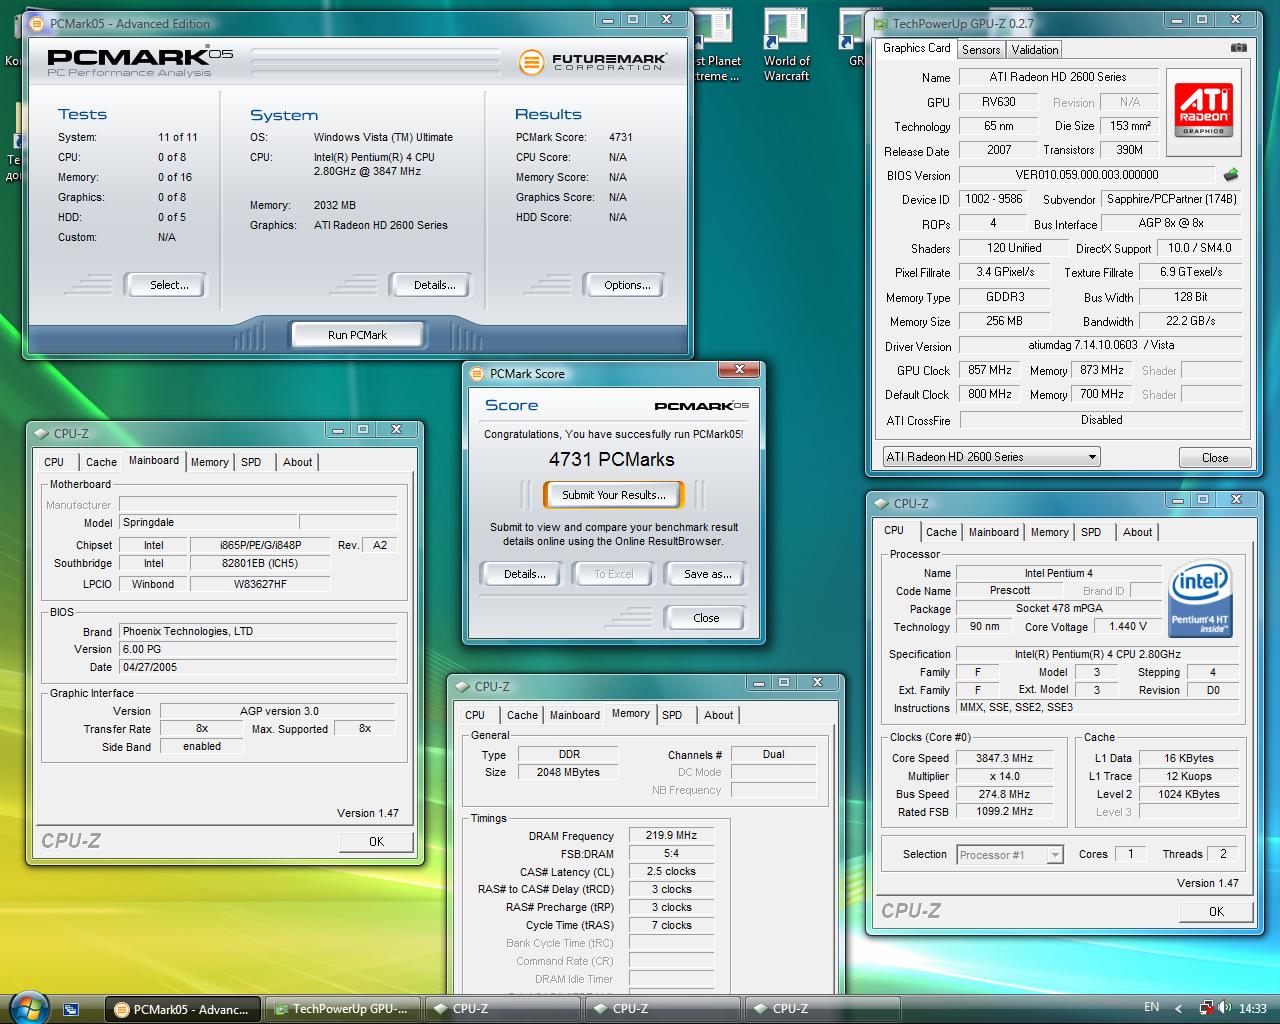The height and width of the screenshot is (1024, 1280).
Task: Close the PCMark Score dialog with Close button
Action: click(x=706, y=618)
